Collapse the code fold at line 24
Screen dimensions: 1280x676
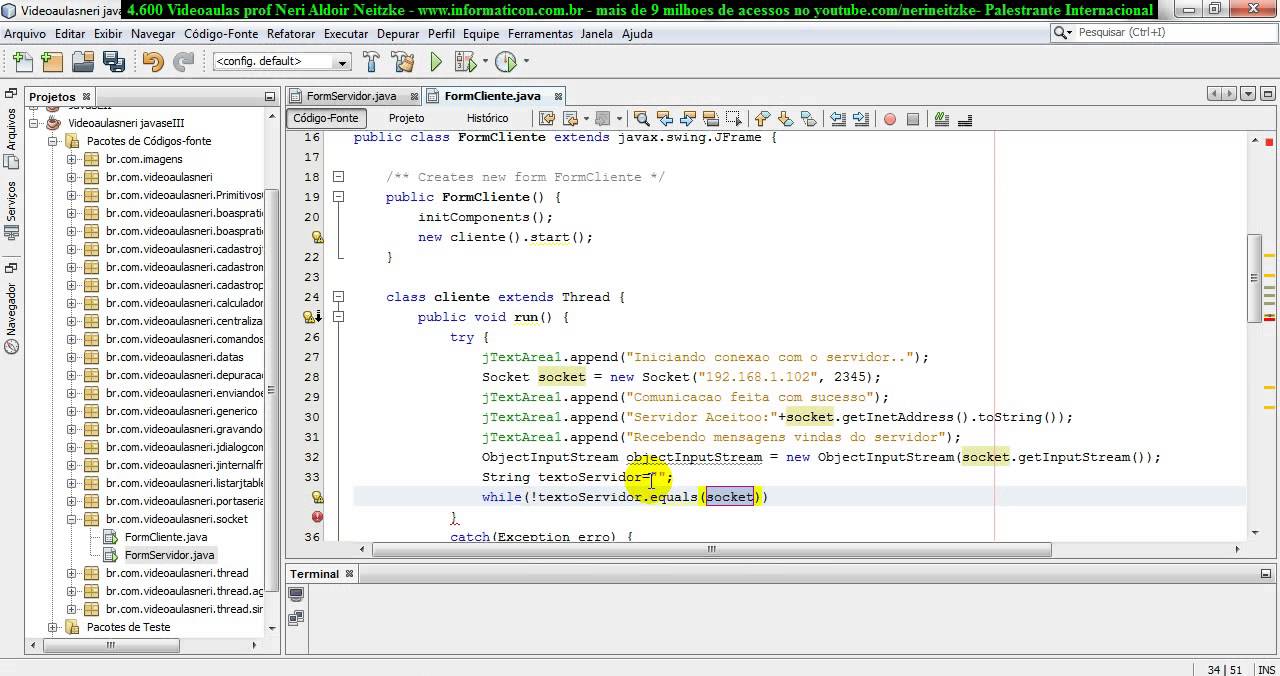point(338,297)
